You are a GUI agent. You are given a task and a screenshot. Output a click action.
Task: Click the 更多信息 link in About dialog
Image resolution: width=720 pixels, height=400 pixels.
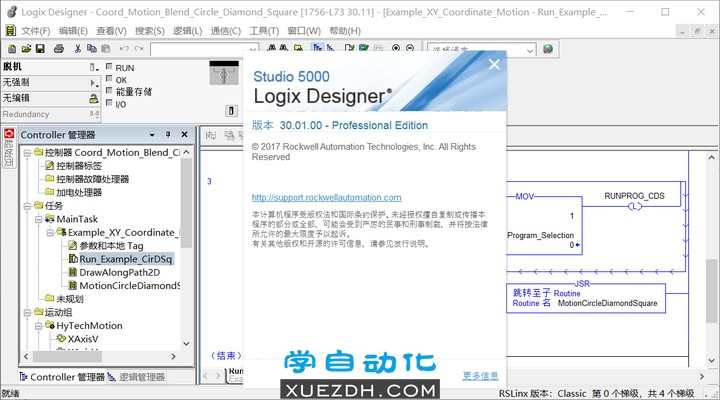click(x=480, y=376)
